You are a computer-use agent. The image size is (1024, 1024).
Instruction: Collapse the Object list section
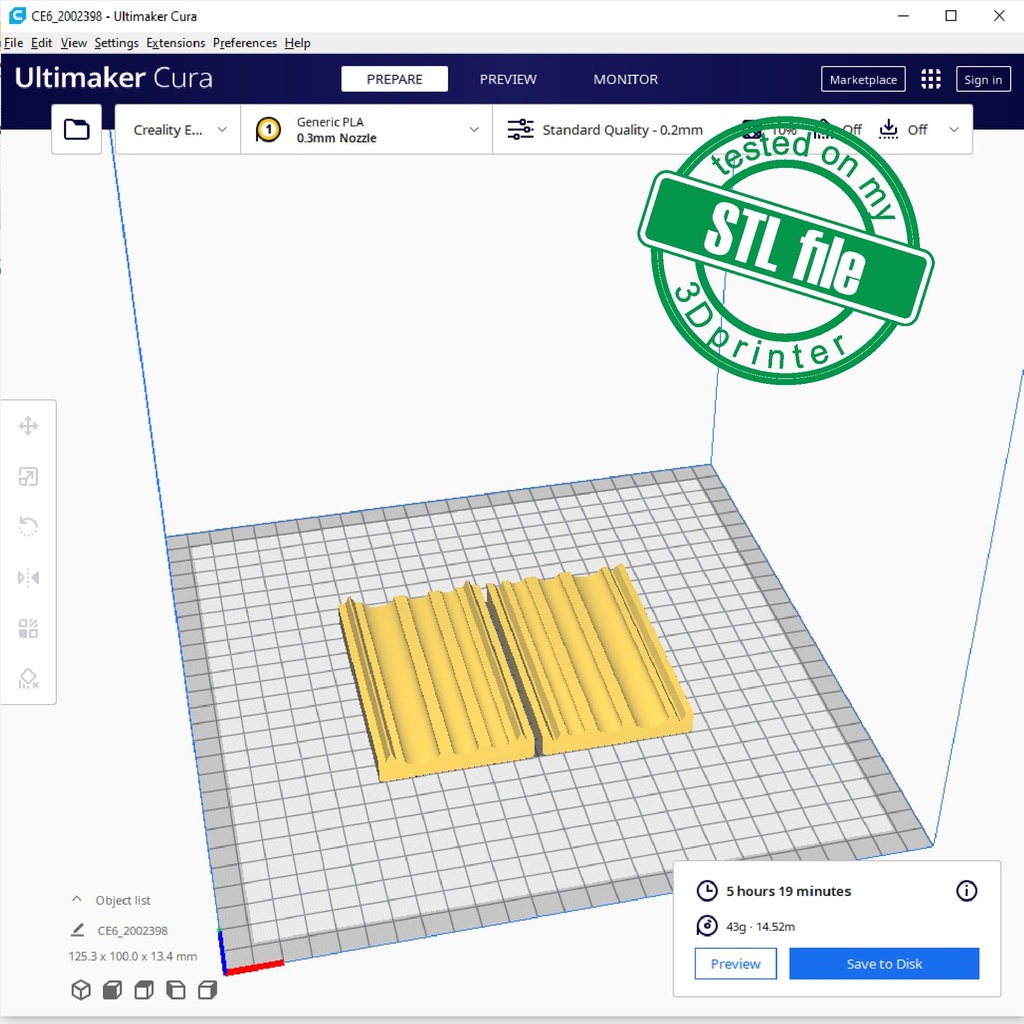pos(77,900)
